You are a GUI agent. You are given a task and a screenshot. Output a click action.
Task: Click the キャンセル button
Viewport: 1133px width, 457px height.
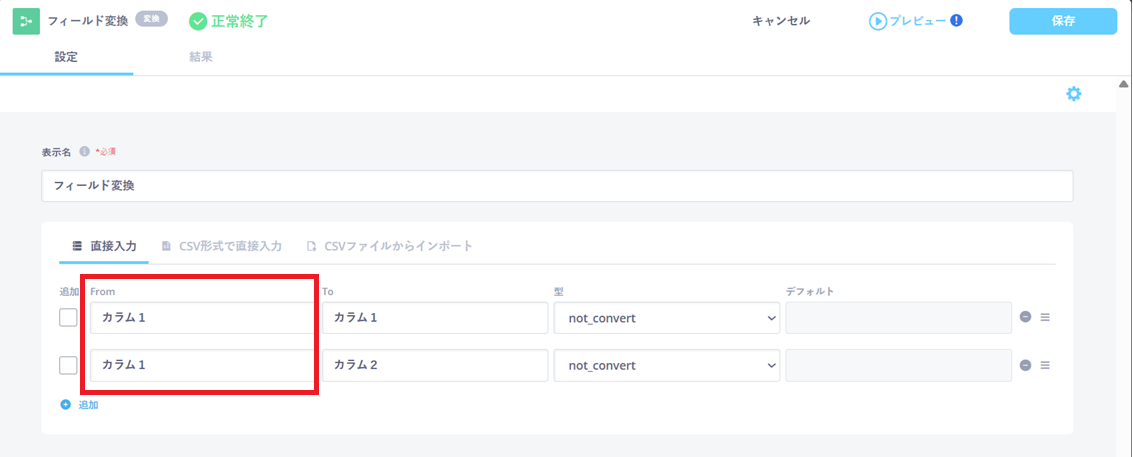(x=781, y=21)
